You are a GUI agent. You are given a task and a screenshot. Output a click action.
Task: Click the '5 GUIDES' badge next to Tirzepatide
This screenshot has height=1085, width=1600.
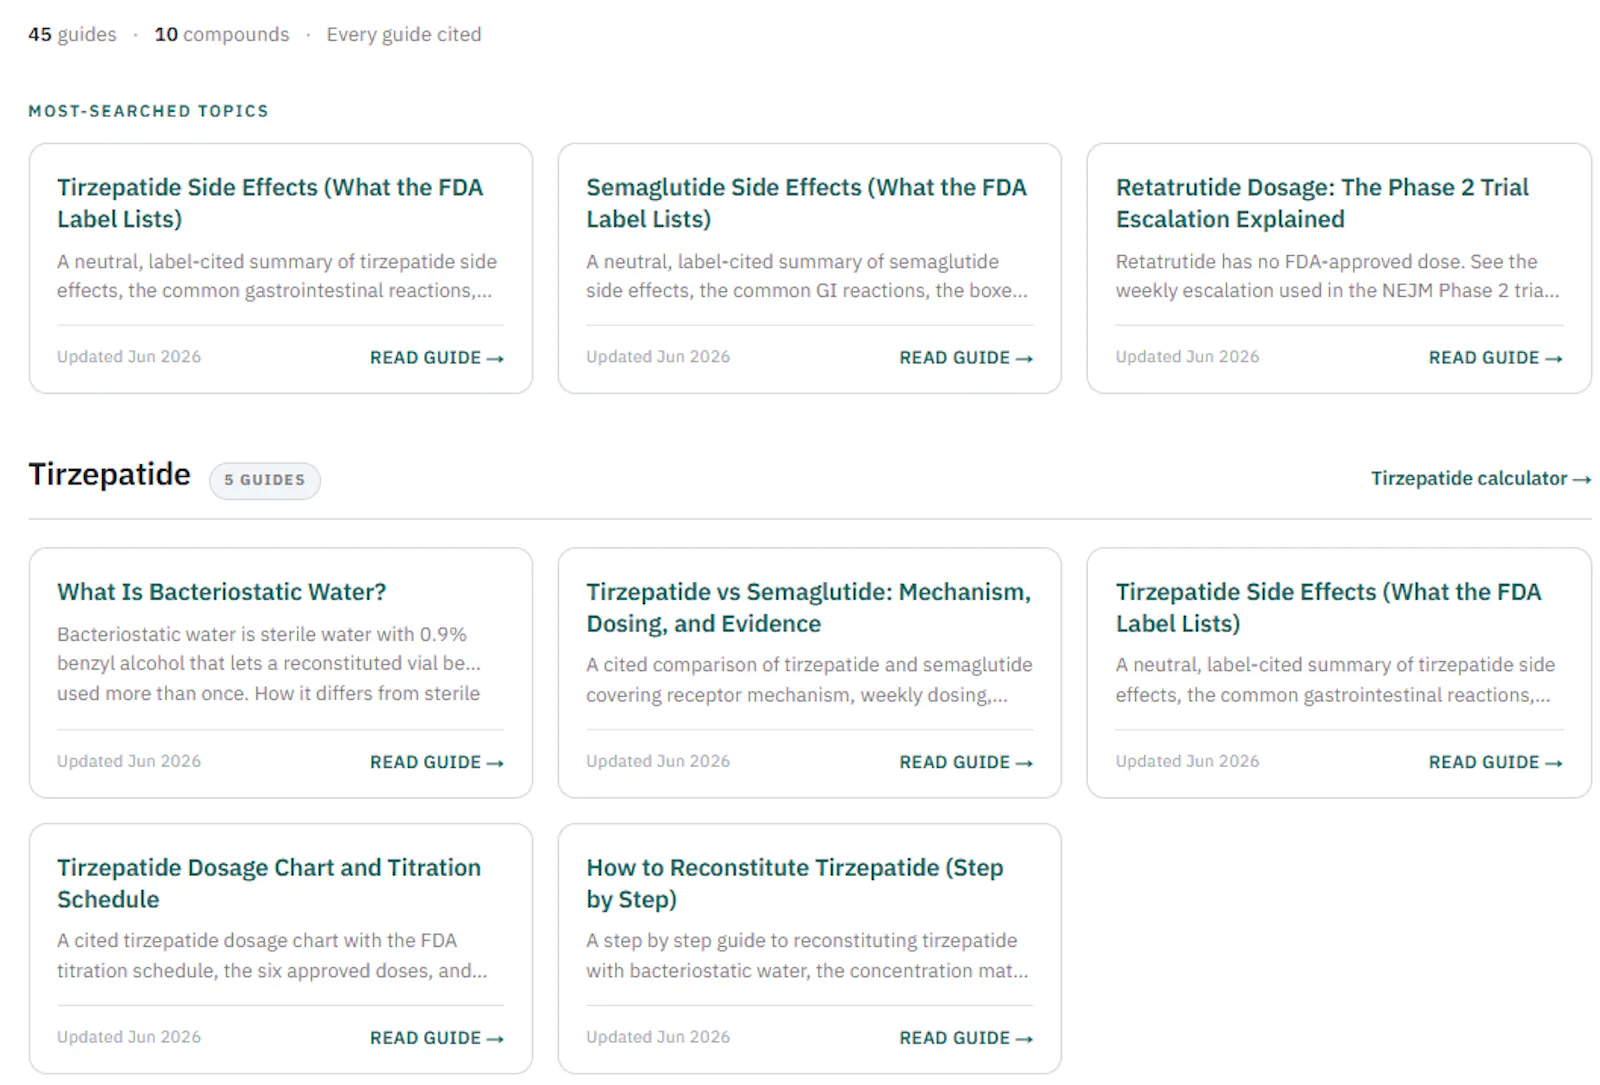(265, 480)
